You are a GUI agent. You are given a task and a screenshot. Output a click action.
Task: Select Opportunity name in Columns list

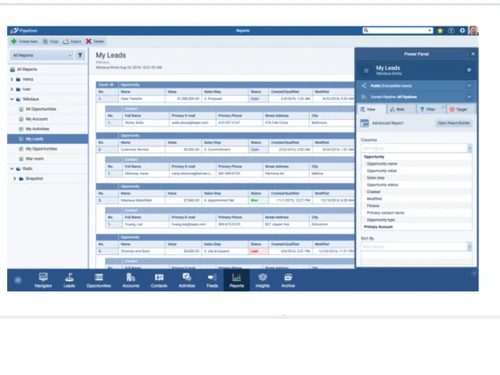click(x=382, y=164)
